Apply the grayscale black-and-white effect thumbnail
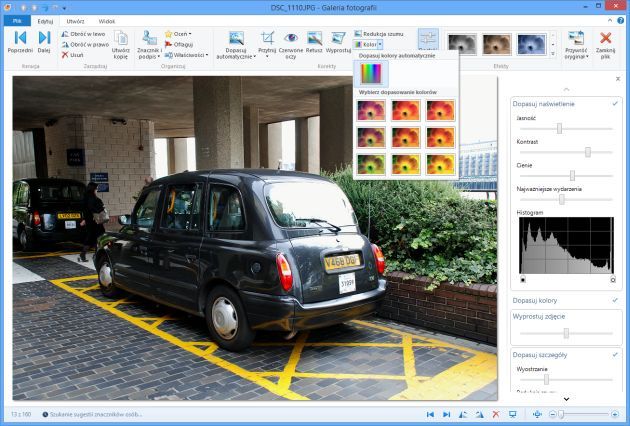630x426 pixels. (x=462, y=44)
